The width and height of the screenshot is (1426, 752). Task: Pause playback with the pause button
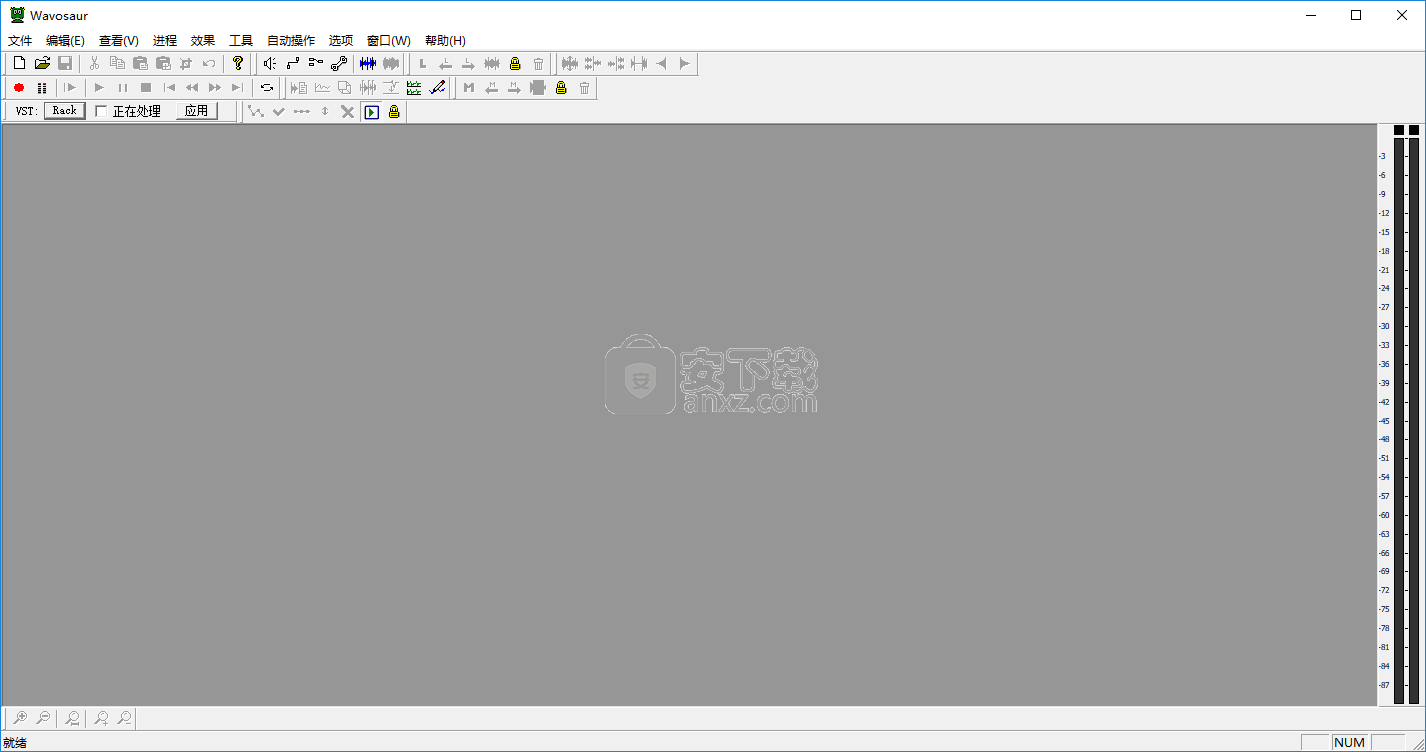(x=122, y=88)
